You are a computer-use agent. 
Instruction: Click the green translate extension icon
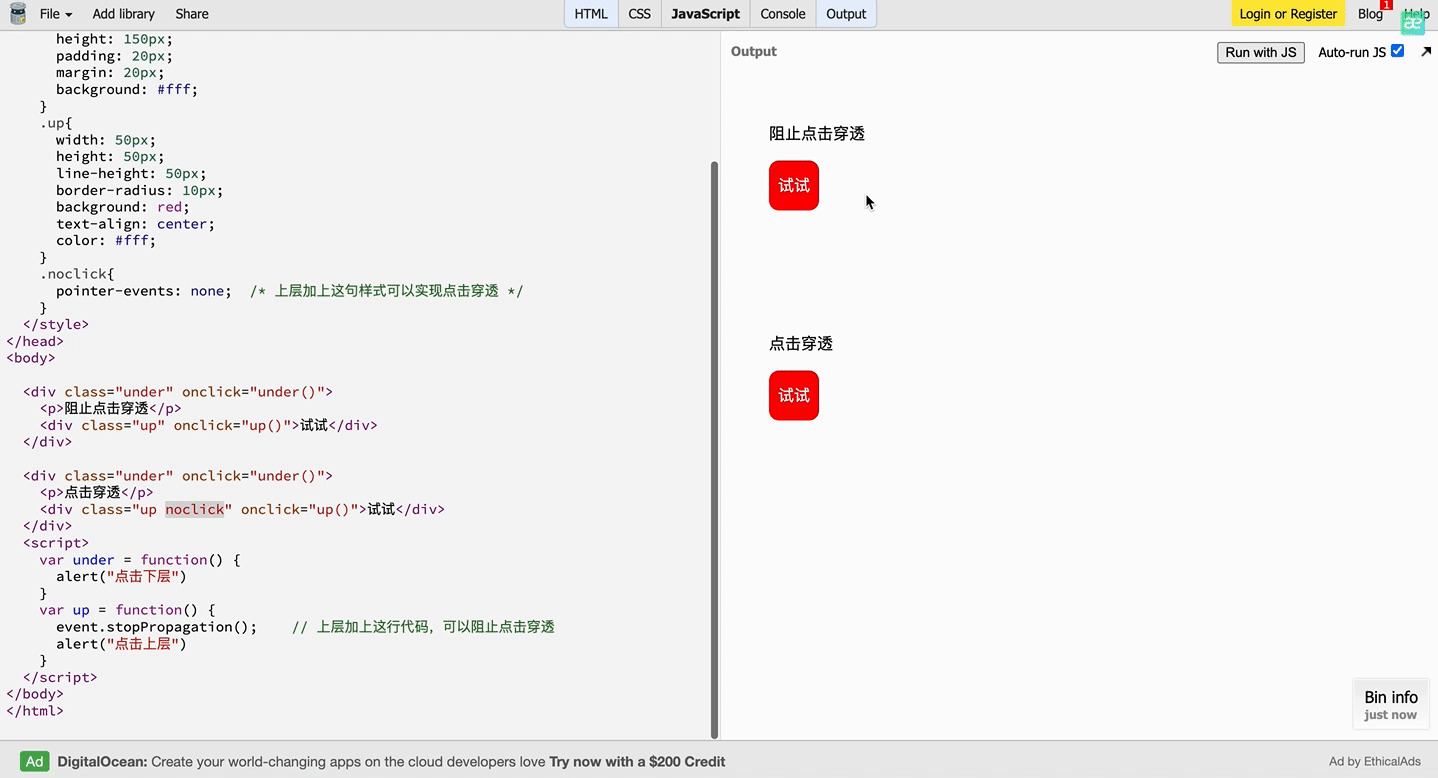click(x=1413, y=23)
